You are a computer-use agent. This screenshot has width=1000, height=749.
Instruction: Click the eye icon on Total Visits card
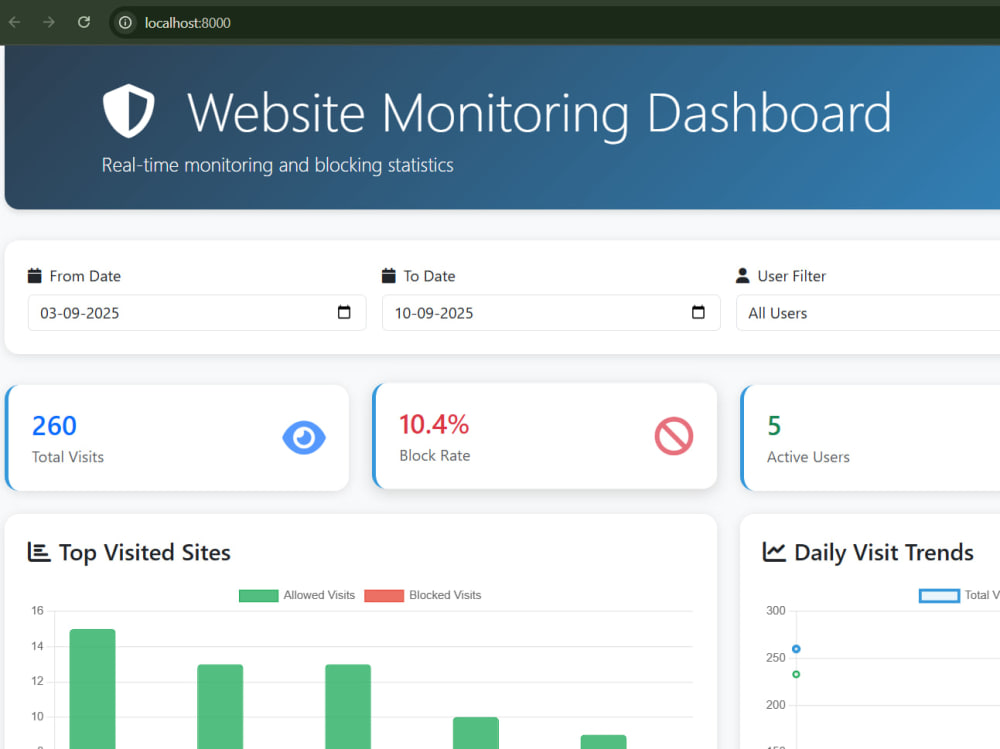coord(304,438)
